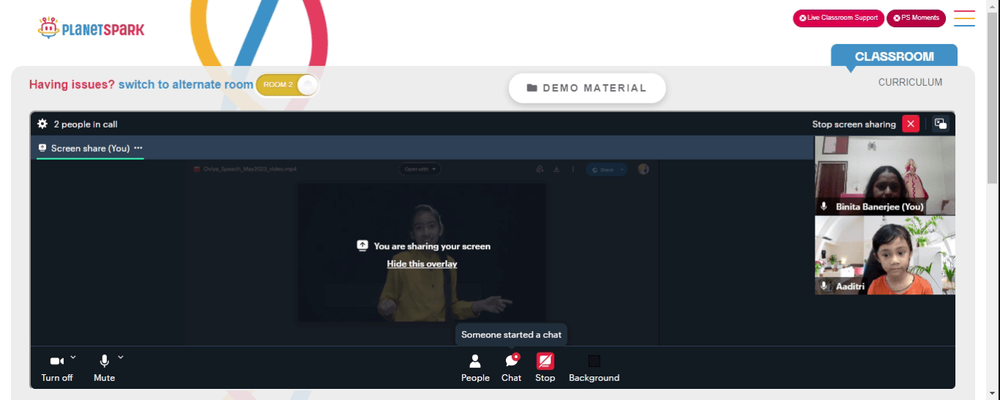The image size is (1000, 400).
Task: Open Live Classroom Support
Action: click(x=838, y=18)
